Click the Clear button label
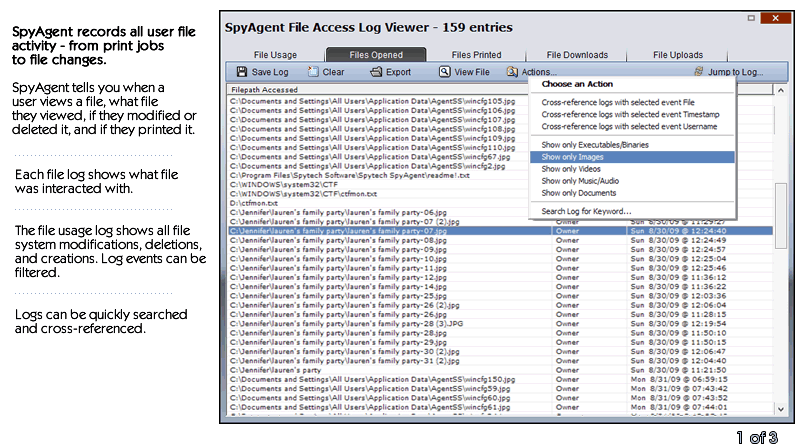 (x=333, y=72)
